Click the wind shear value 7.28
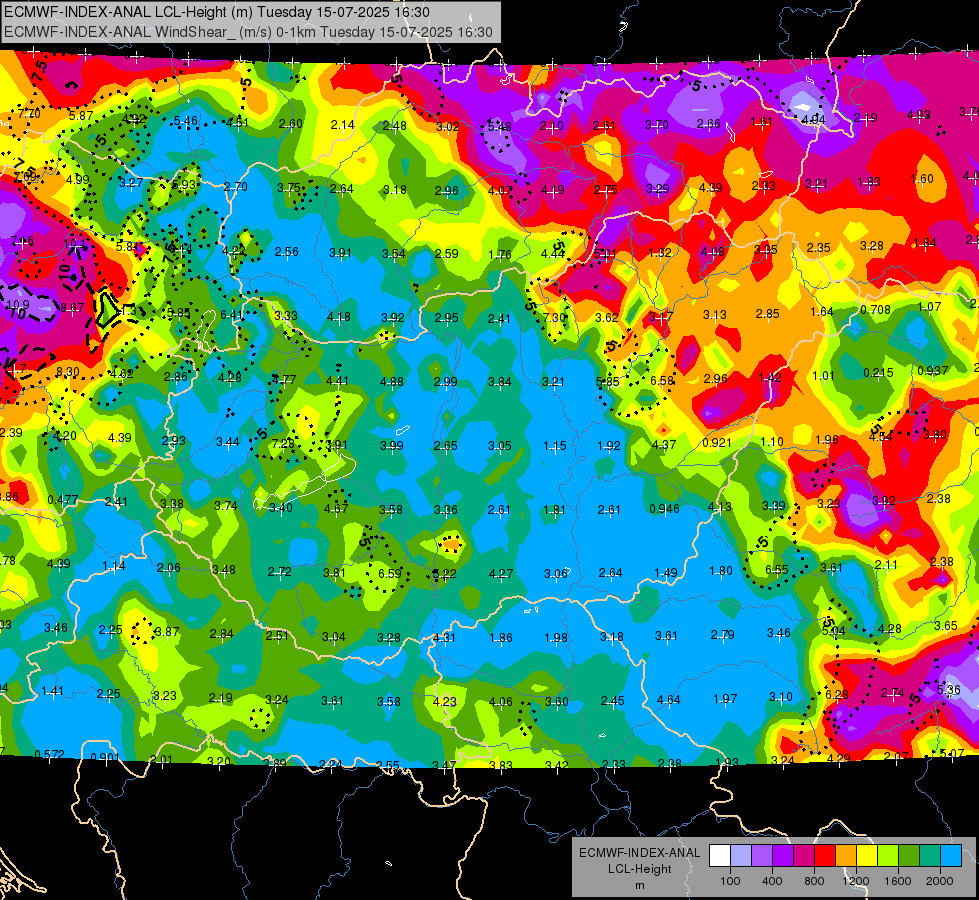Viewport: 979px width, 900px height. click(x=283, y=443)
